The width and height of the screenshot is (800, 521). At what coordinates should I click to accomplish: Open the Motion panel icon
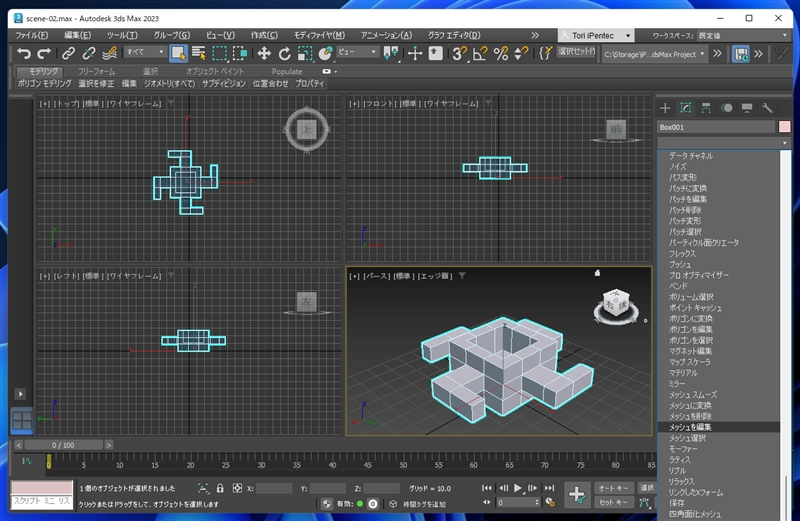pos(726,108)
